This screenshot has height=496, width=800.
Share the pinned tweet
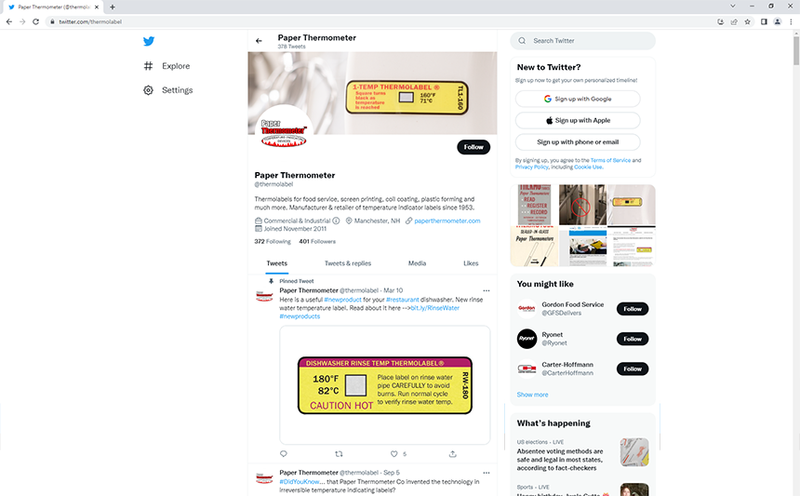coord(453,454)
